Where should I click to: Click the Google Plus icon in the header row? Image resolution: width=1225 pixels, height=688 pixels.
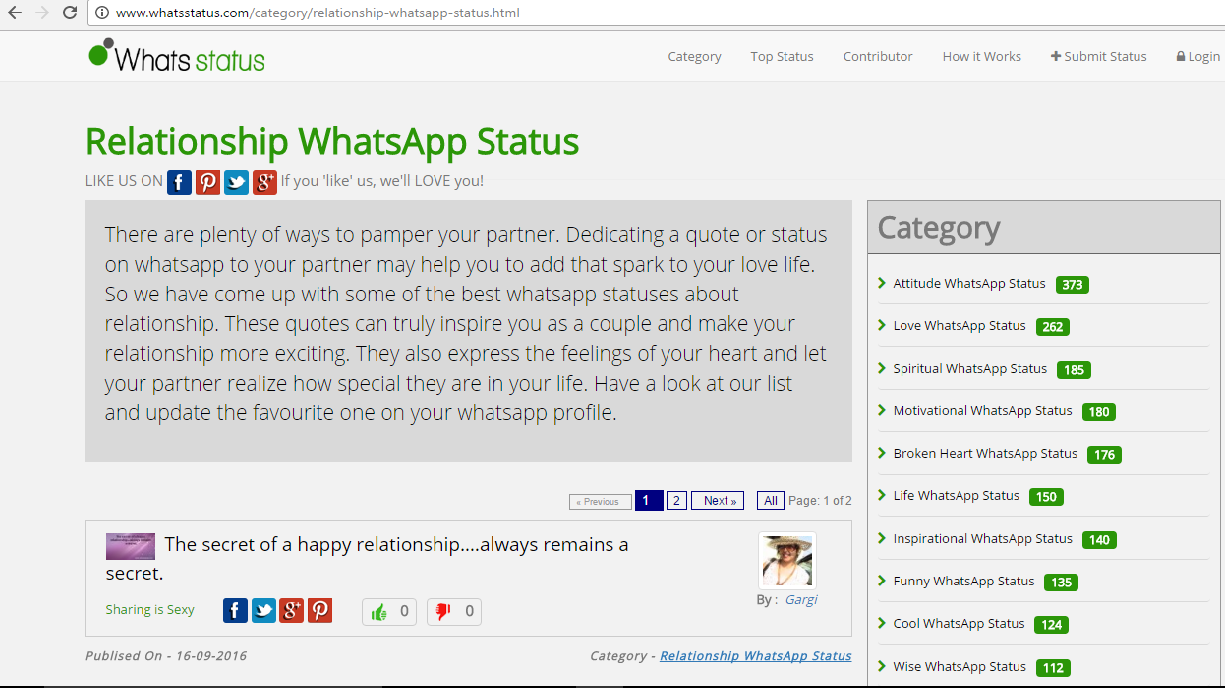[265, 182]
